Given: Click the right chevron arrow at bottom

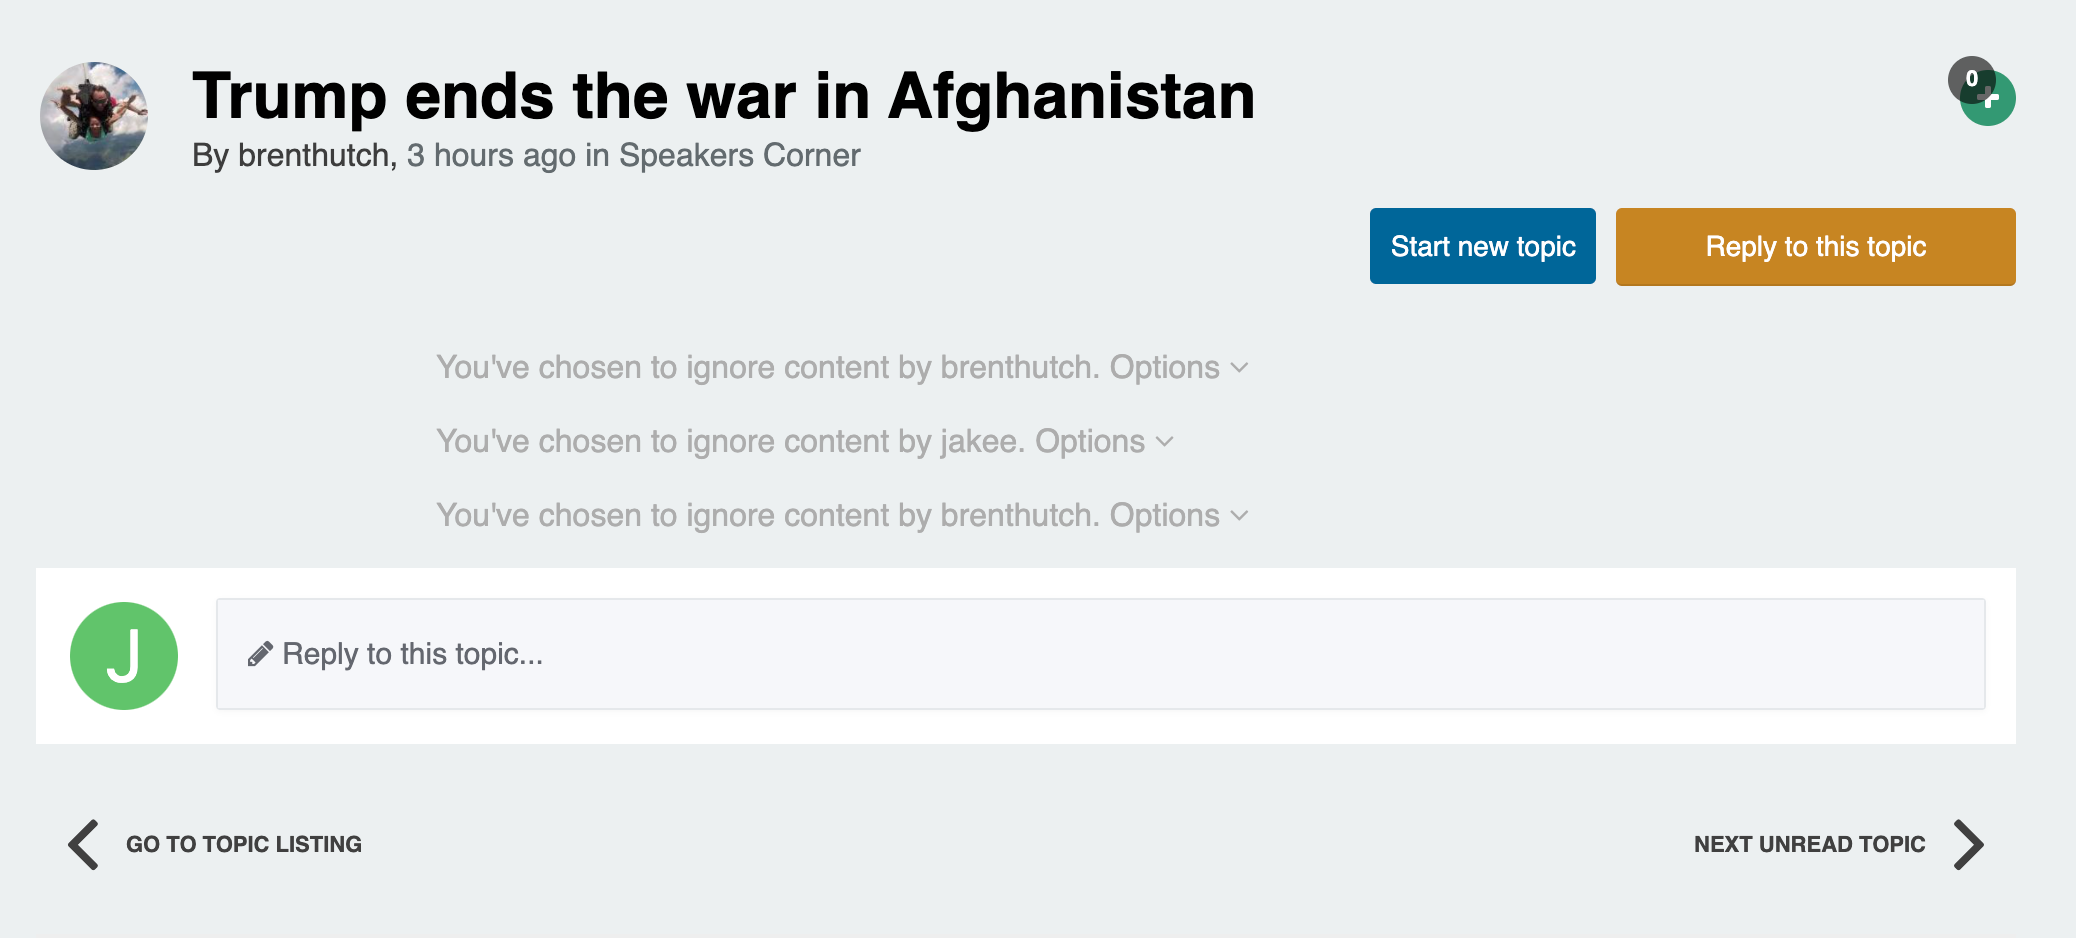Looking at the screenshot, I should coord(1969,844).
